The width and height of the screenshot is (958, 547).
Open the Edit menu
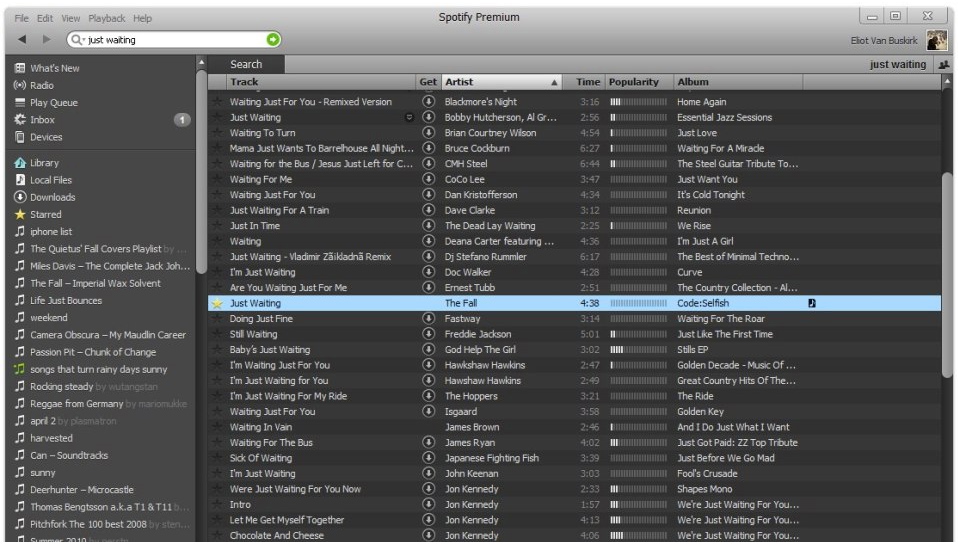[x=45, y=18]
